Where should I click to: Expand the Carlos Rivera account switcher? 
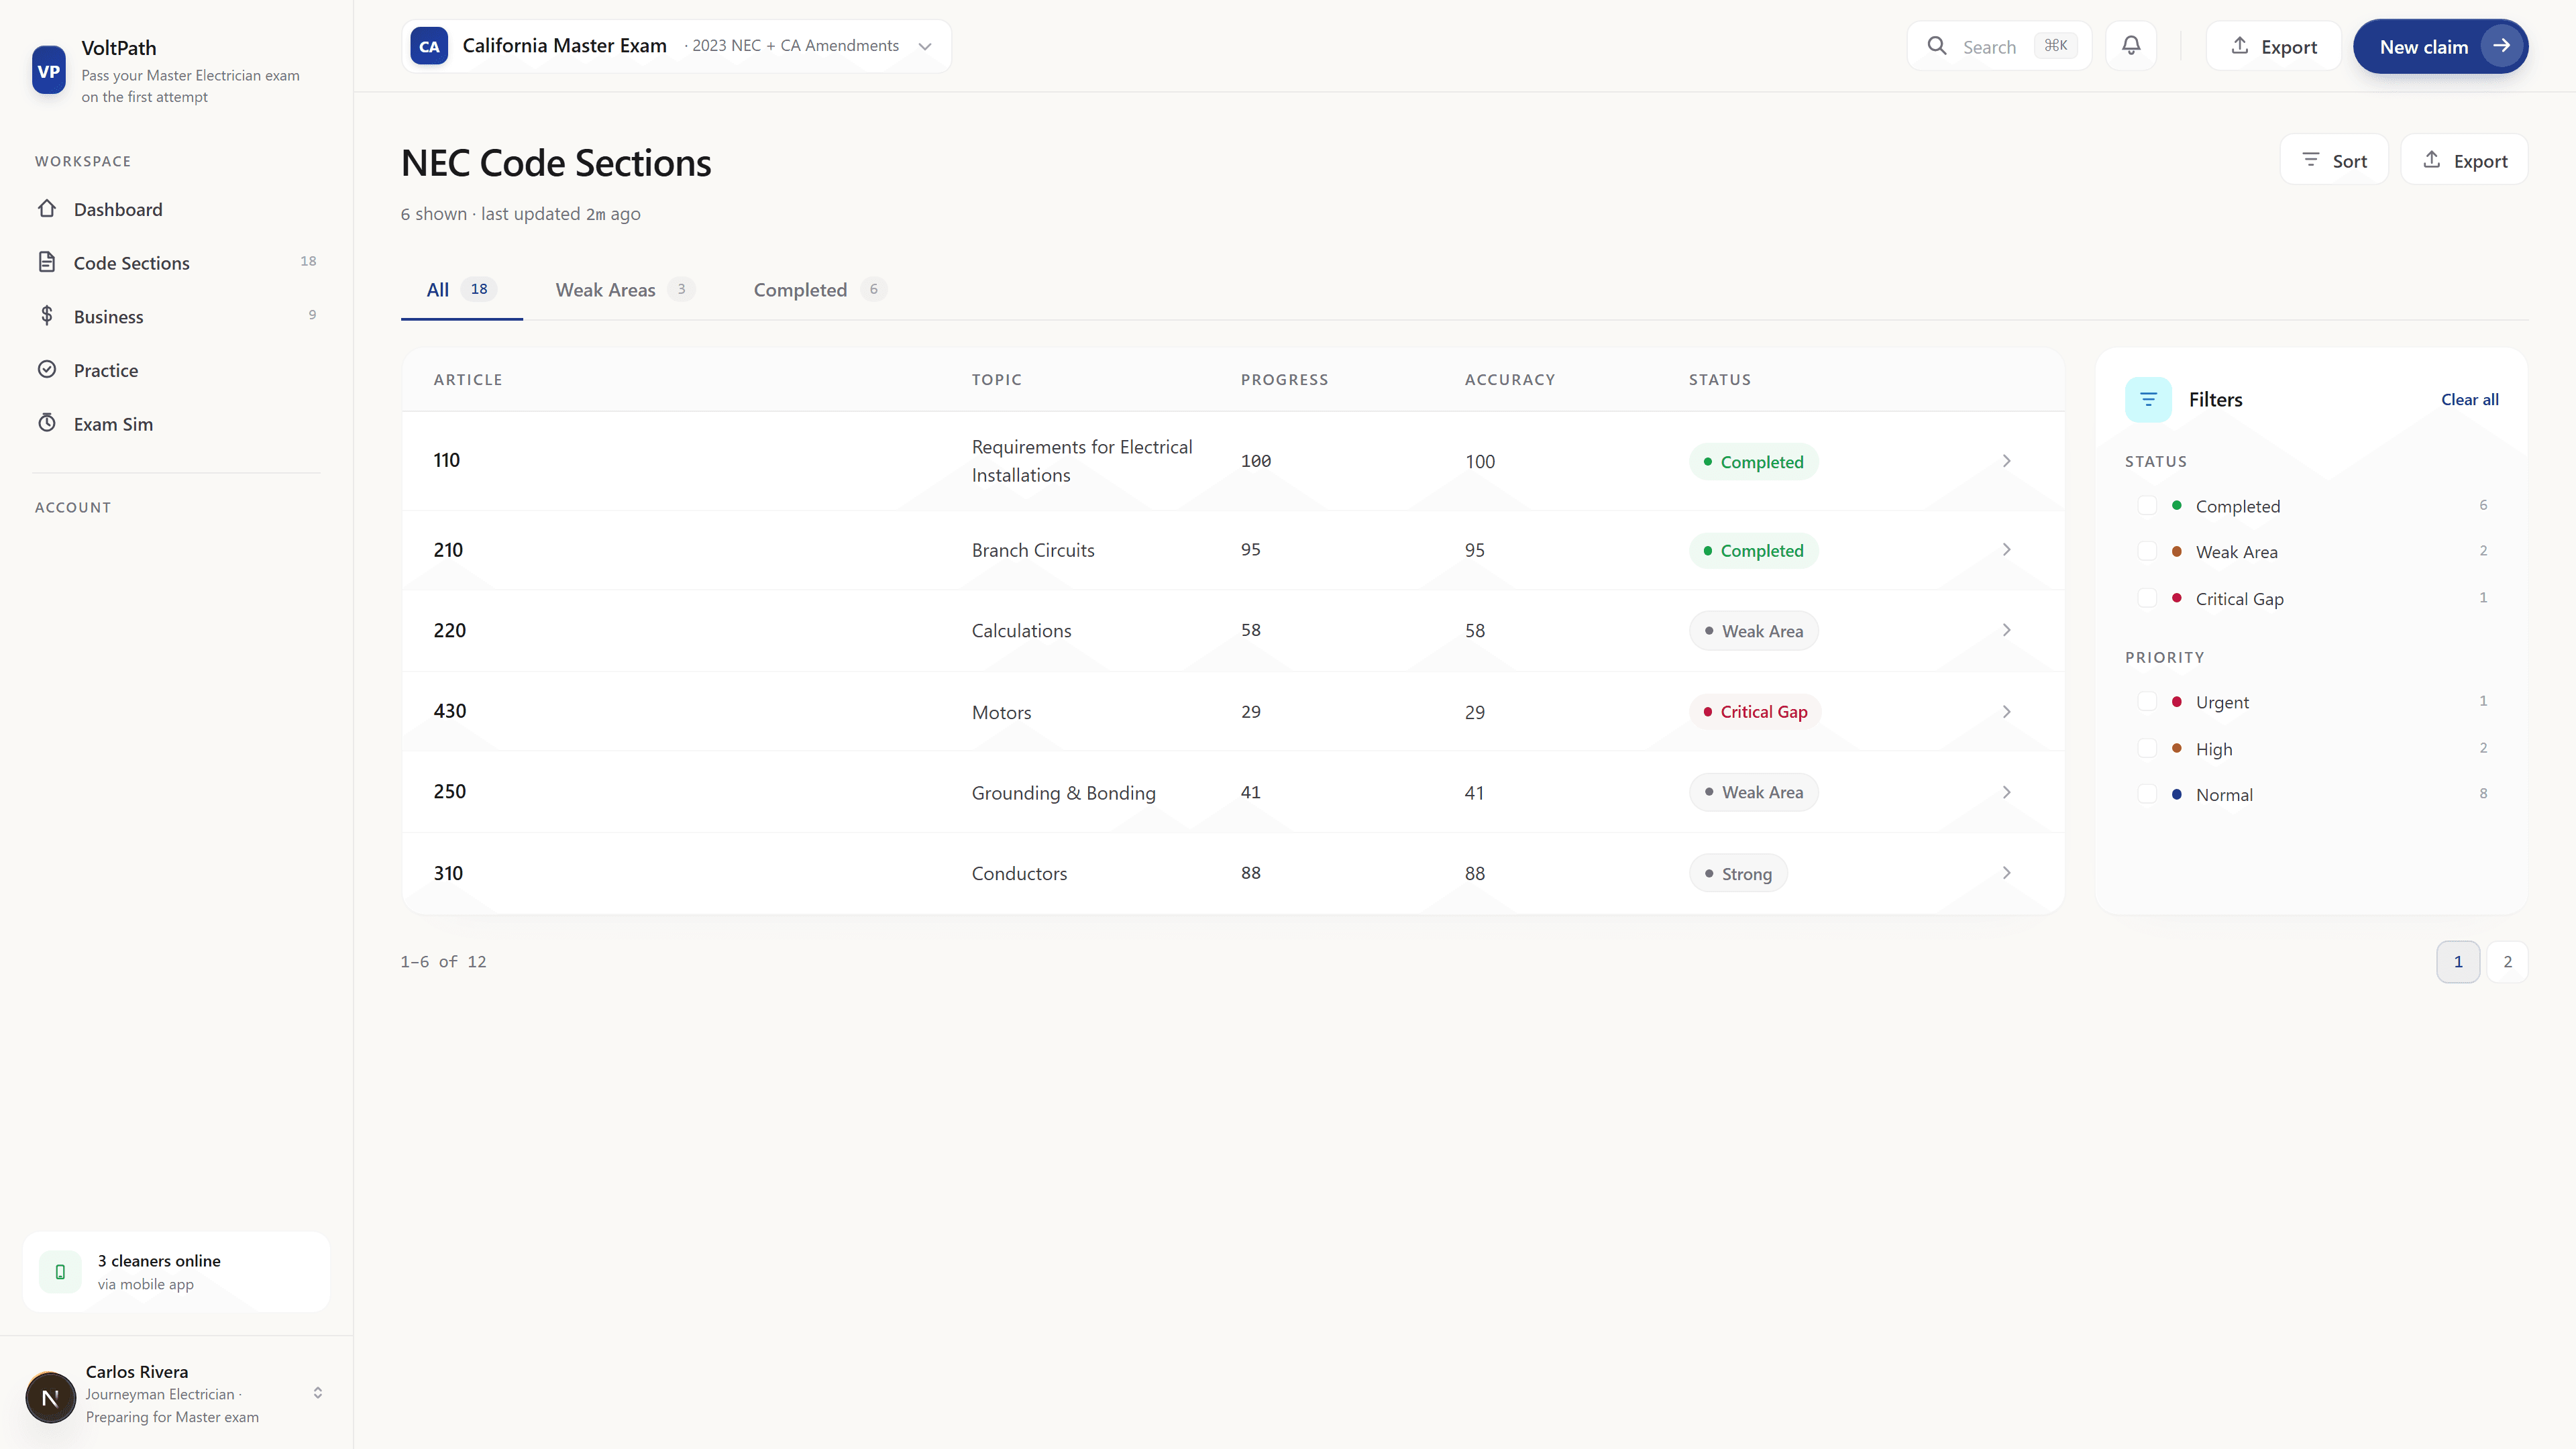(317, 1393)
